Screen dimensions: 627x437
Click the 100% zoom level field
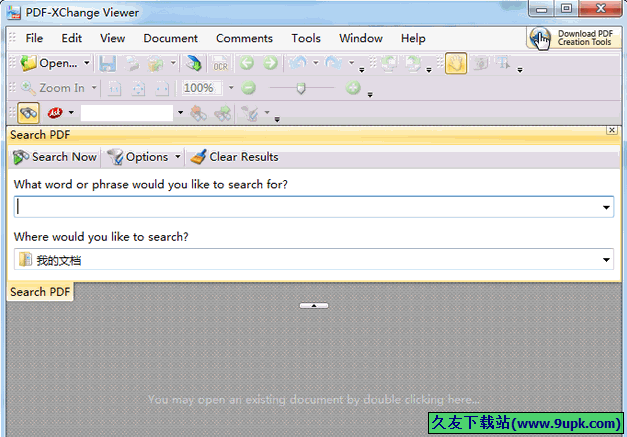coord(203,88)
